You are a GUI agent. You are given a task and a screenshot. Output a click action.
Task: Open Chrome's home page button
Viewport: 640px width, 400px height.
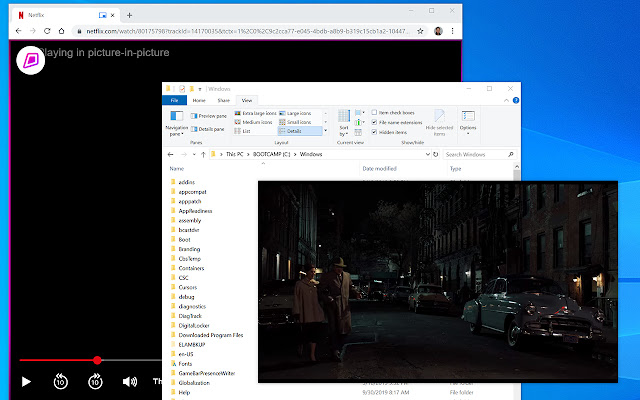61,31
